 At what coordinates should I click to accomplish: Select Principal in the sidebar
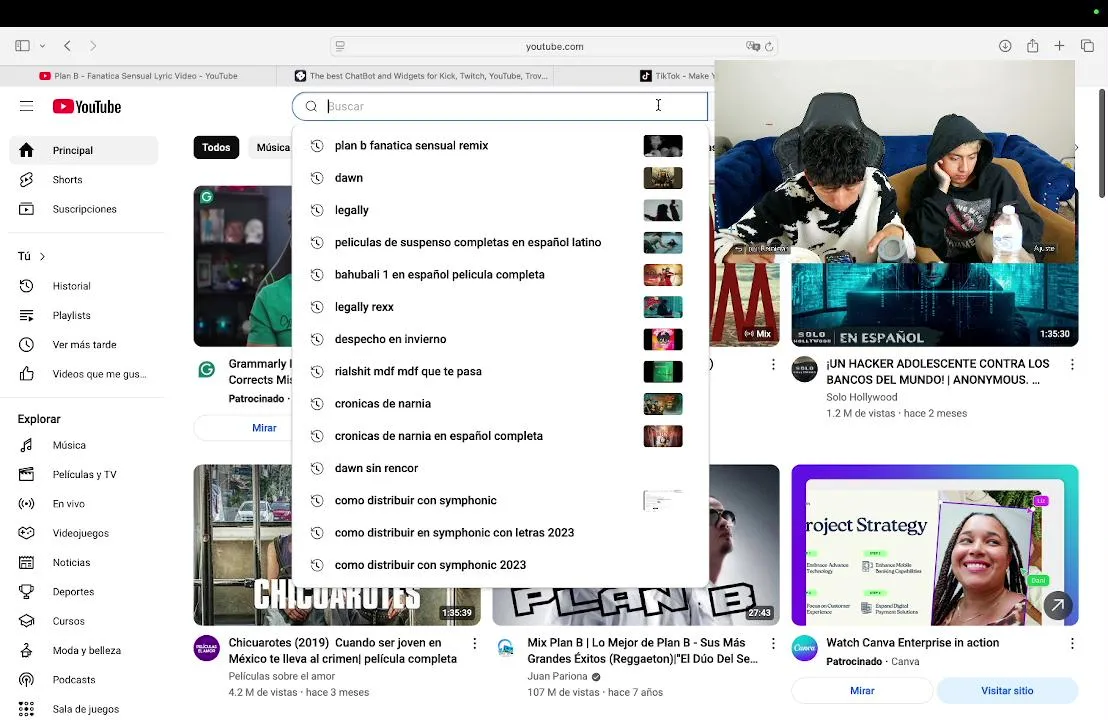click(83, 151)
